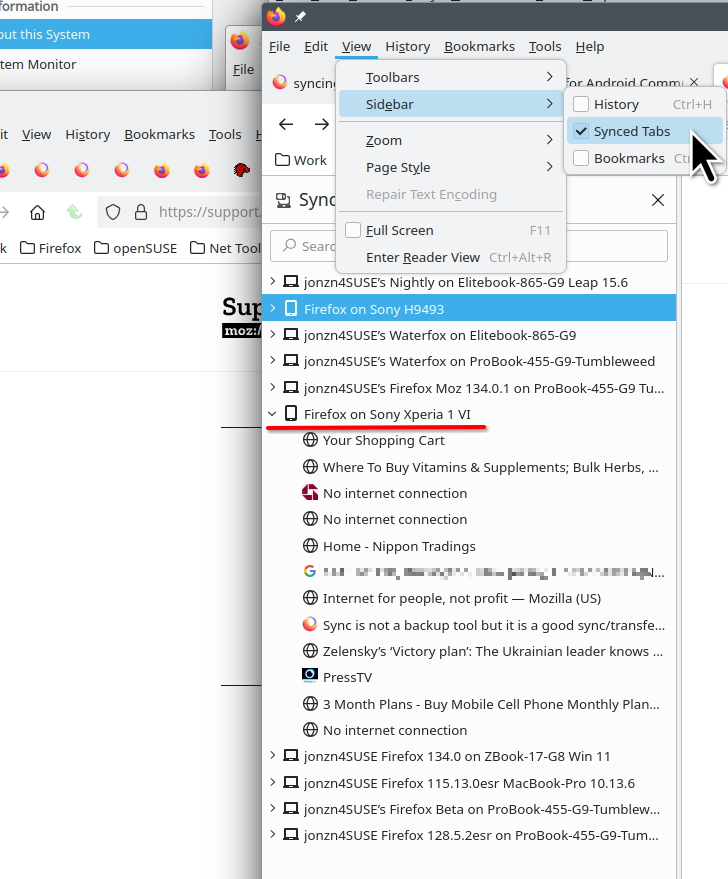This screenshot has width=728, height=879.
Task: Close the Android Community tab
Action: 694,82
